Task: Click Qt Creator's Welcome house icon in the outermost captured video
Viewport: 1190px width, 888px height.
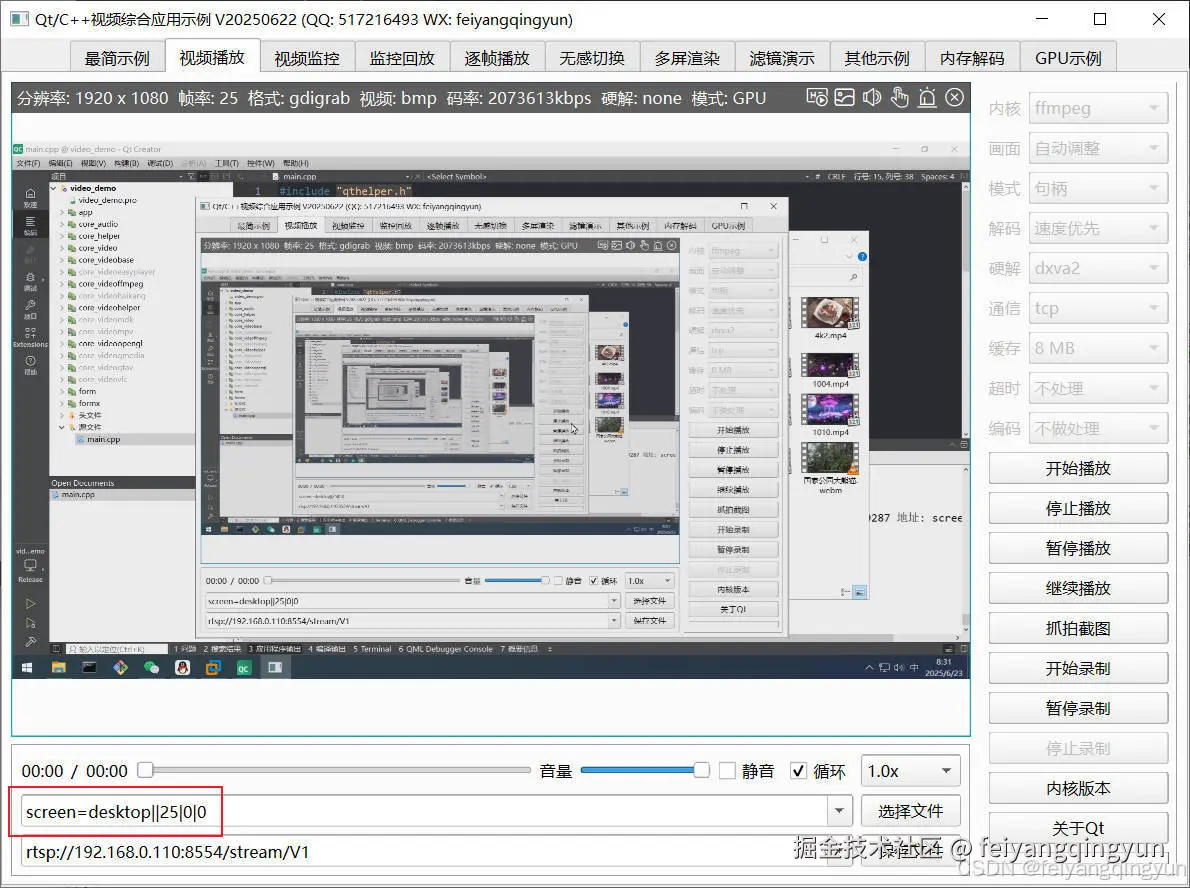Action: click(30, 197)
